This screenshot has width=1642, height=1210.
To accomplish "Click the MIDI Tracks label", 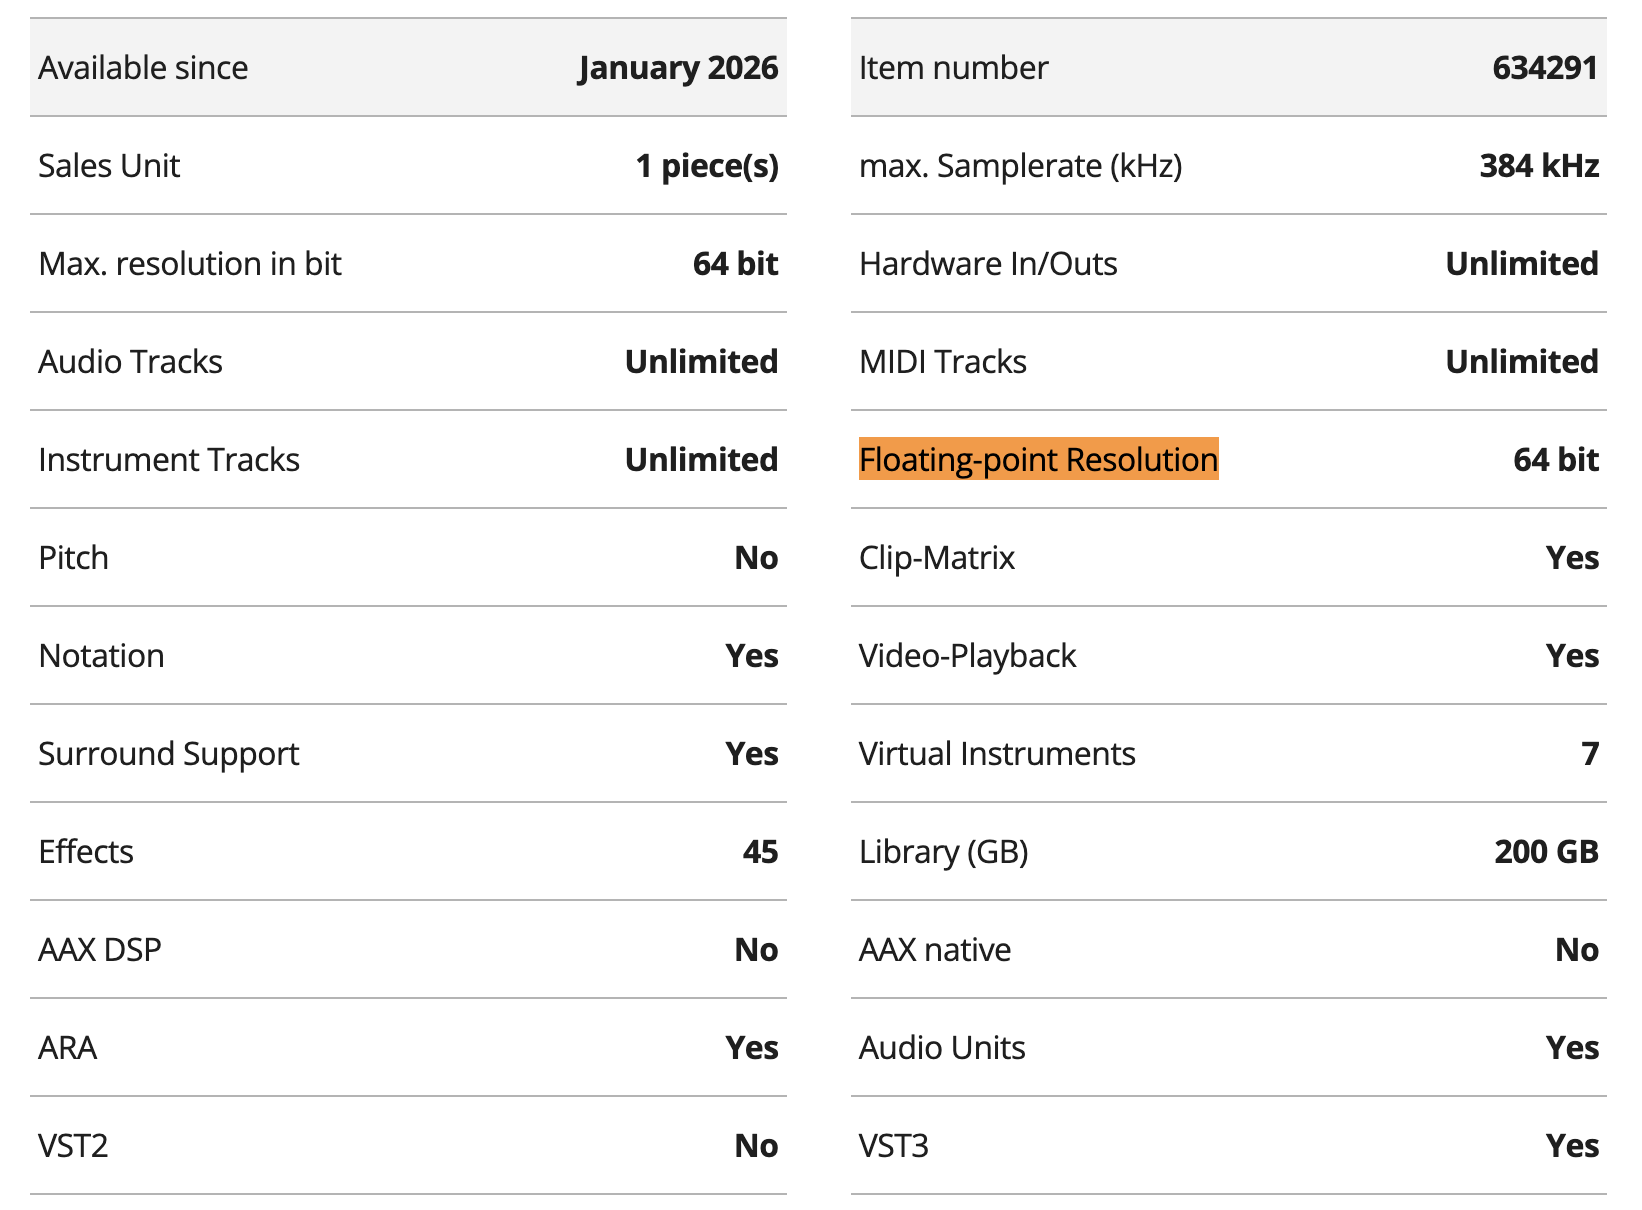I will coord(942,362).
